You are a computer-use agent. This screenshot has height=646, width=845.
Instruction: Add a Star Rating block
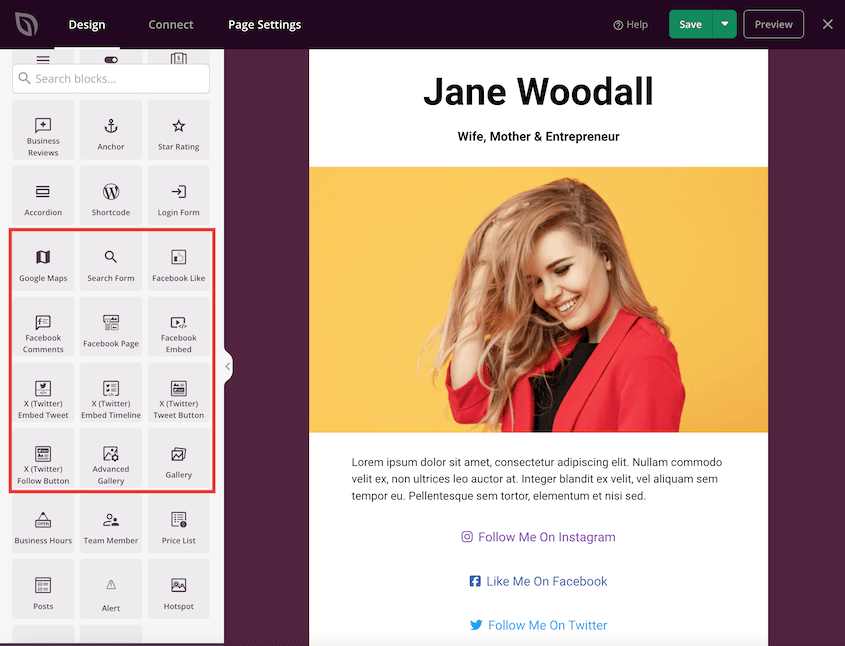pos(178,129)
